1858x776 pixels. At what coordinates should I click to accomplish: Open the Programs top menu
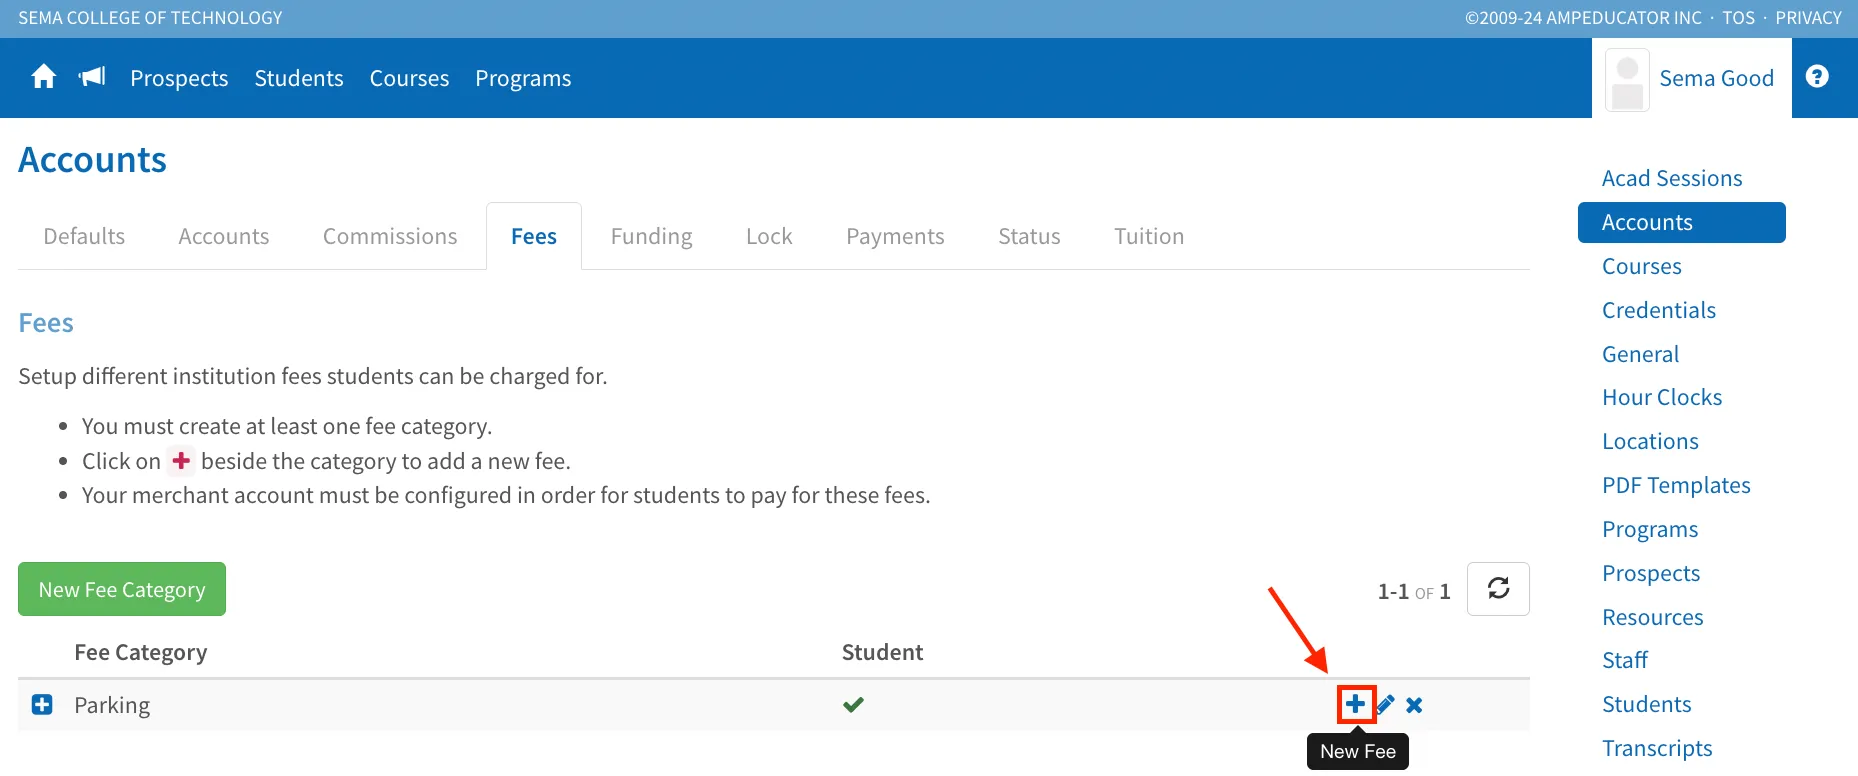tap(523, 78)
